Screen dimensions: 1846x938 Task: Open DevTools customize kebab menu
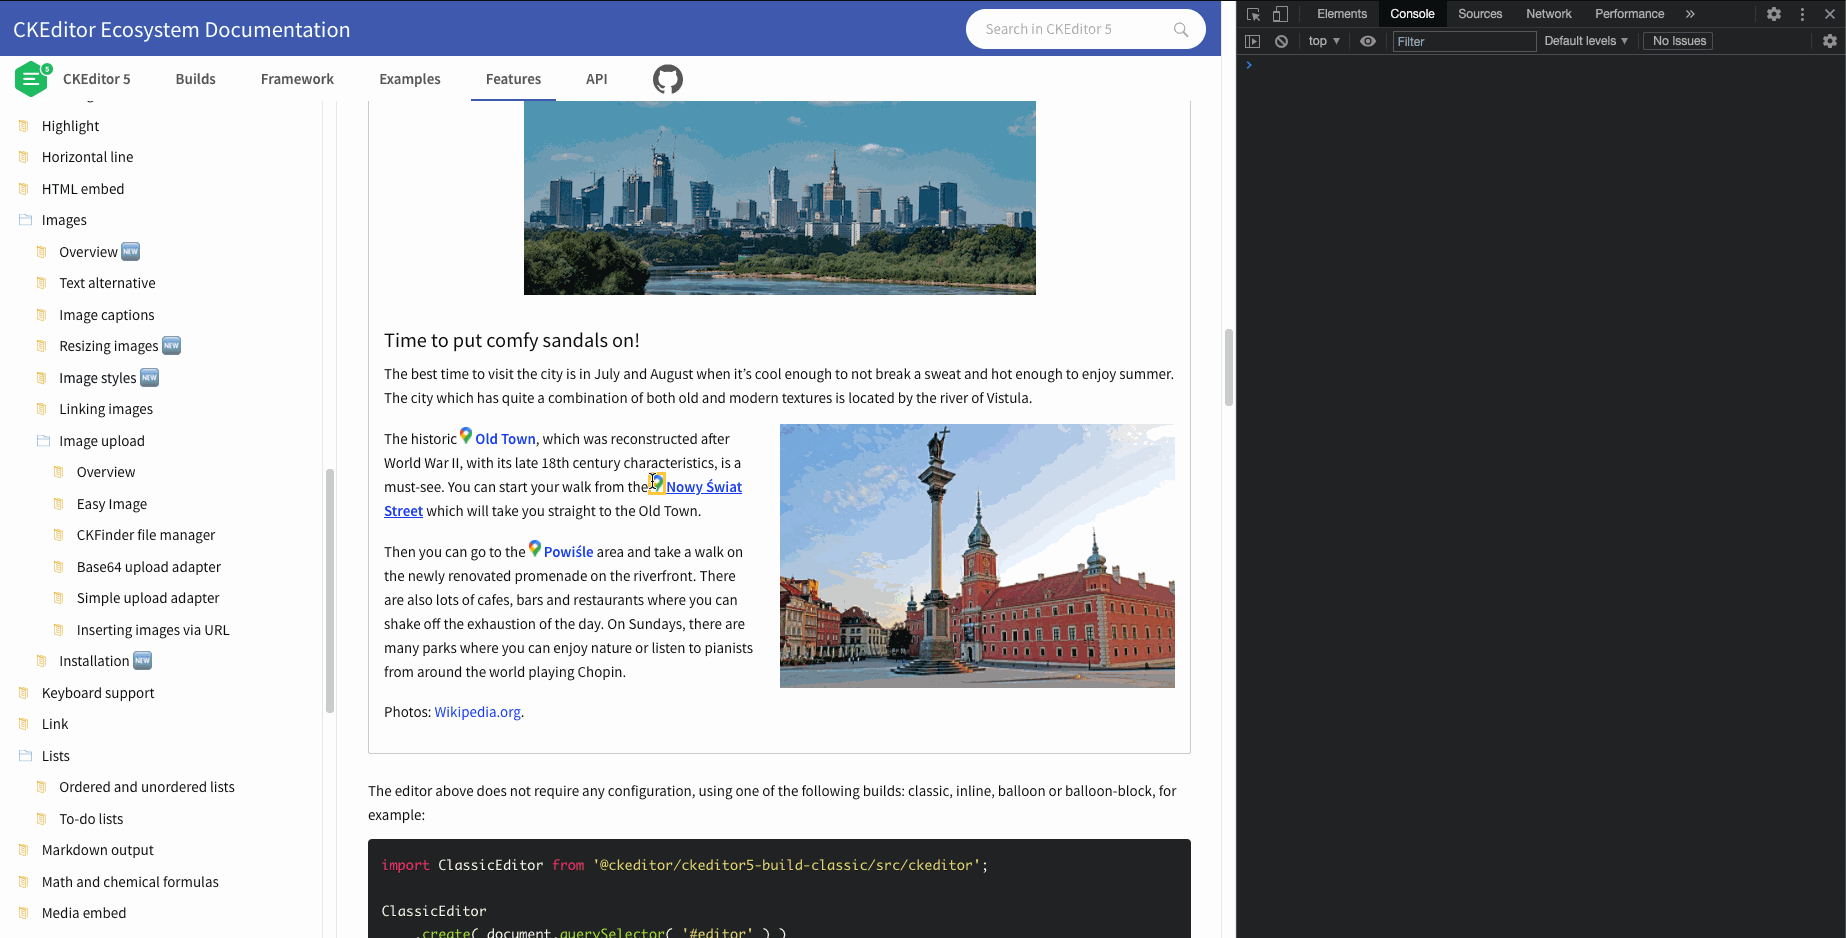pyautogui.click(x=1802, y=14)
